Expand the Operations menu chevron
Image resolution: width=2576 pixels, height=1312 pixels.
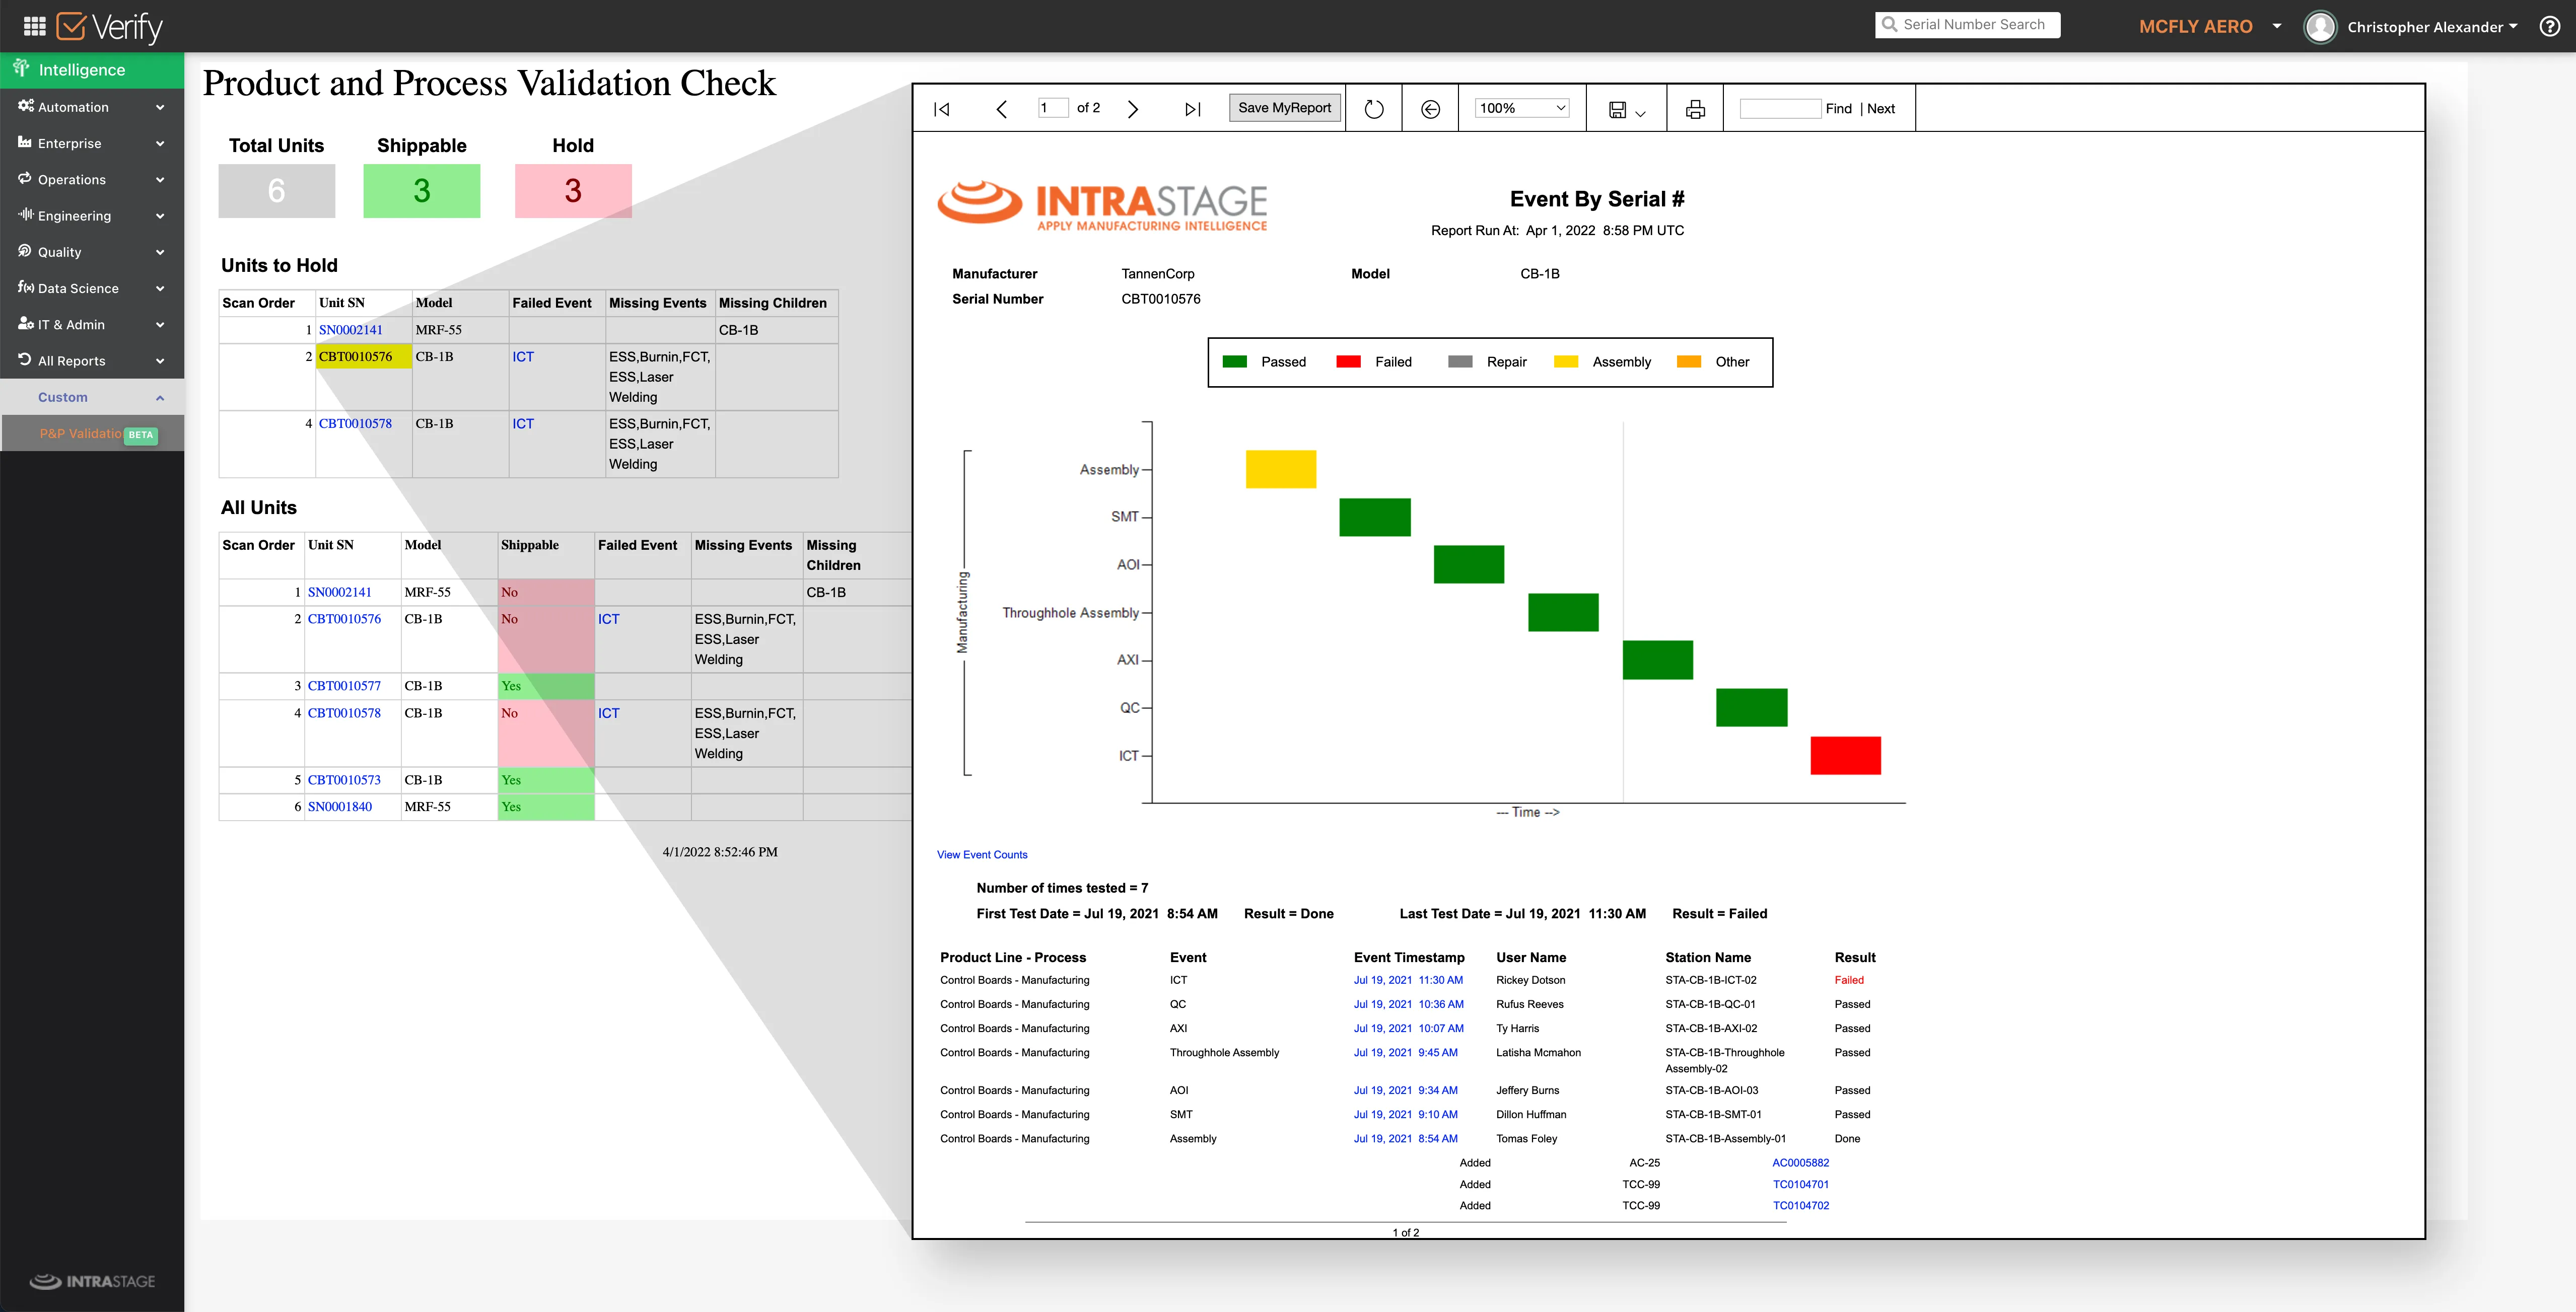160,180
